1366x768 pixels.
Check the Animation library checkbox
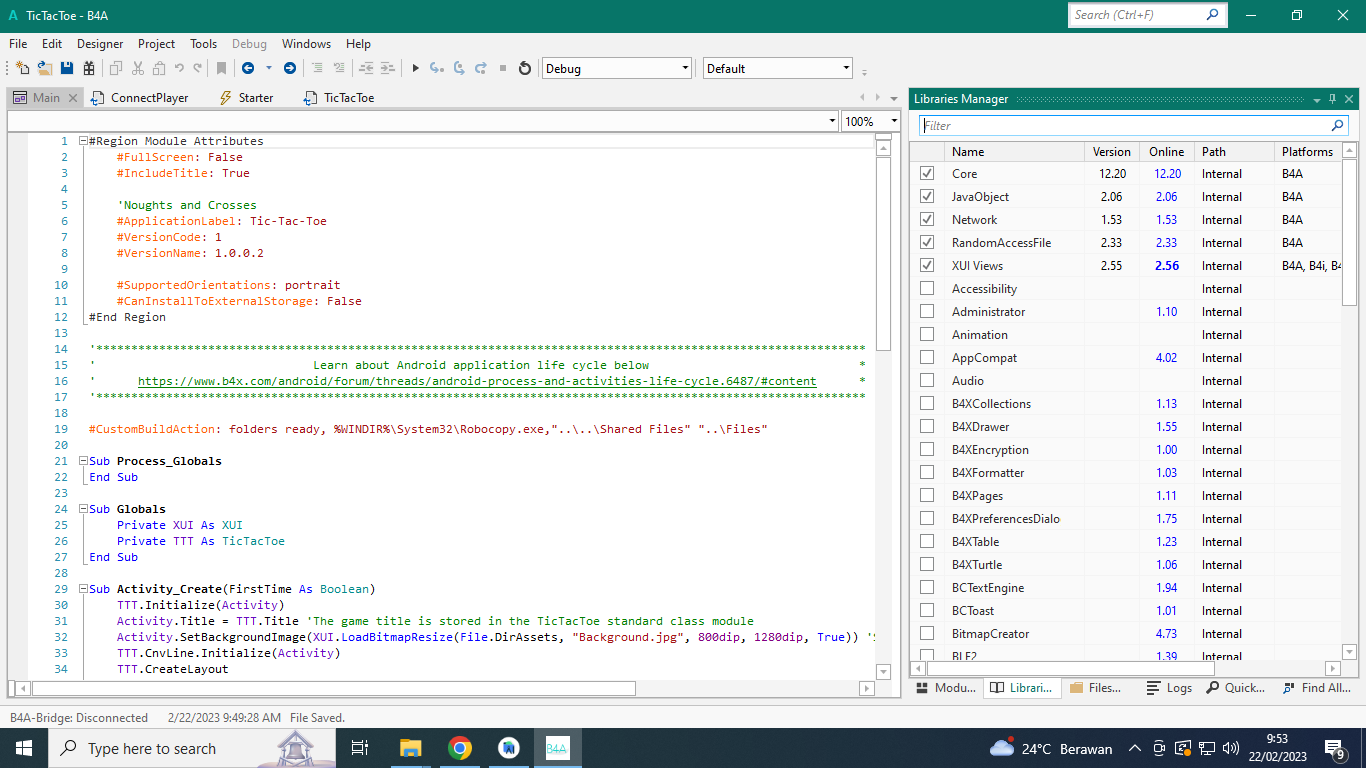click(x=927, y=335)
